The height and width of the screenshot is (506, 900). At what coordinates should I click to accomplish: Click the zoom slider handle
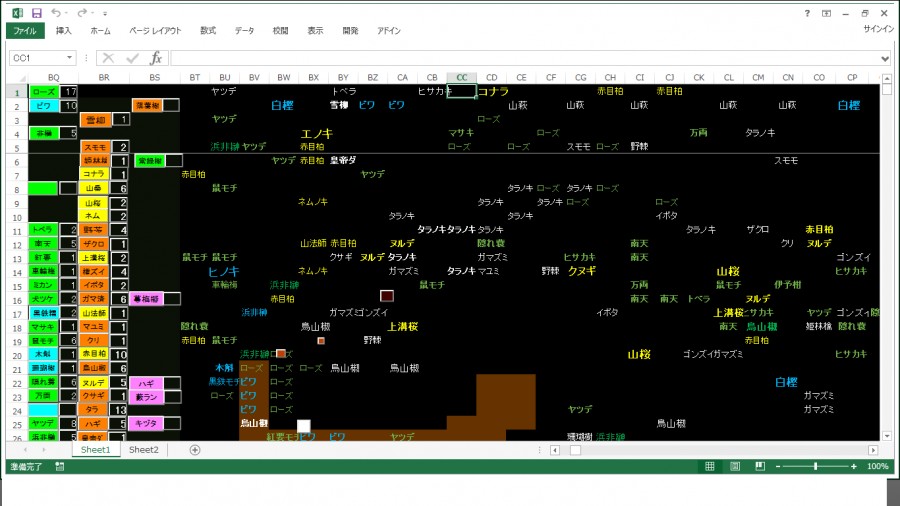coord(816,466)
